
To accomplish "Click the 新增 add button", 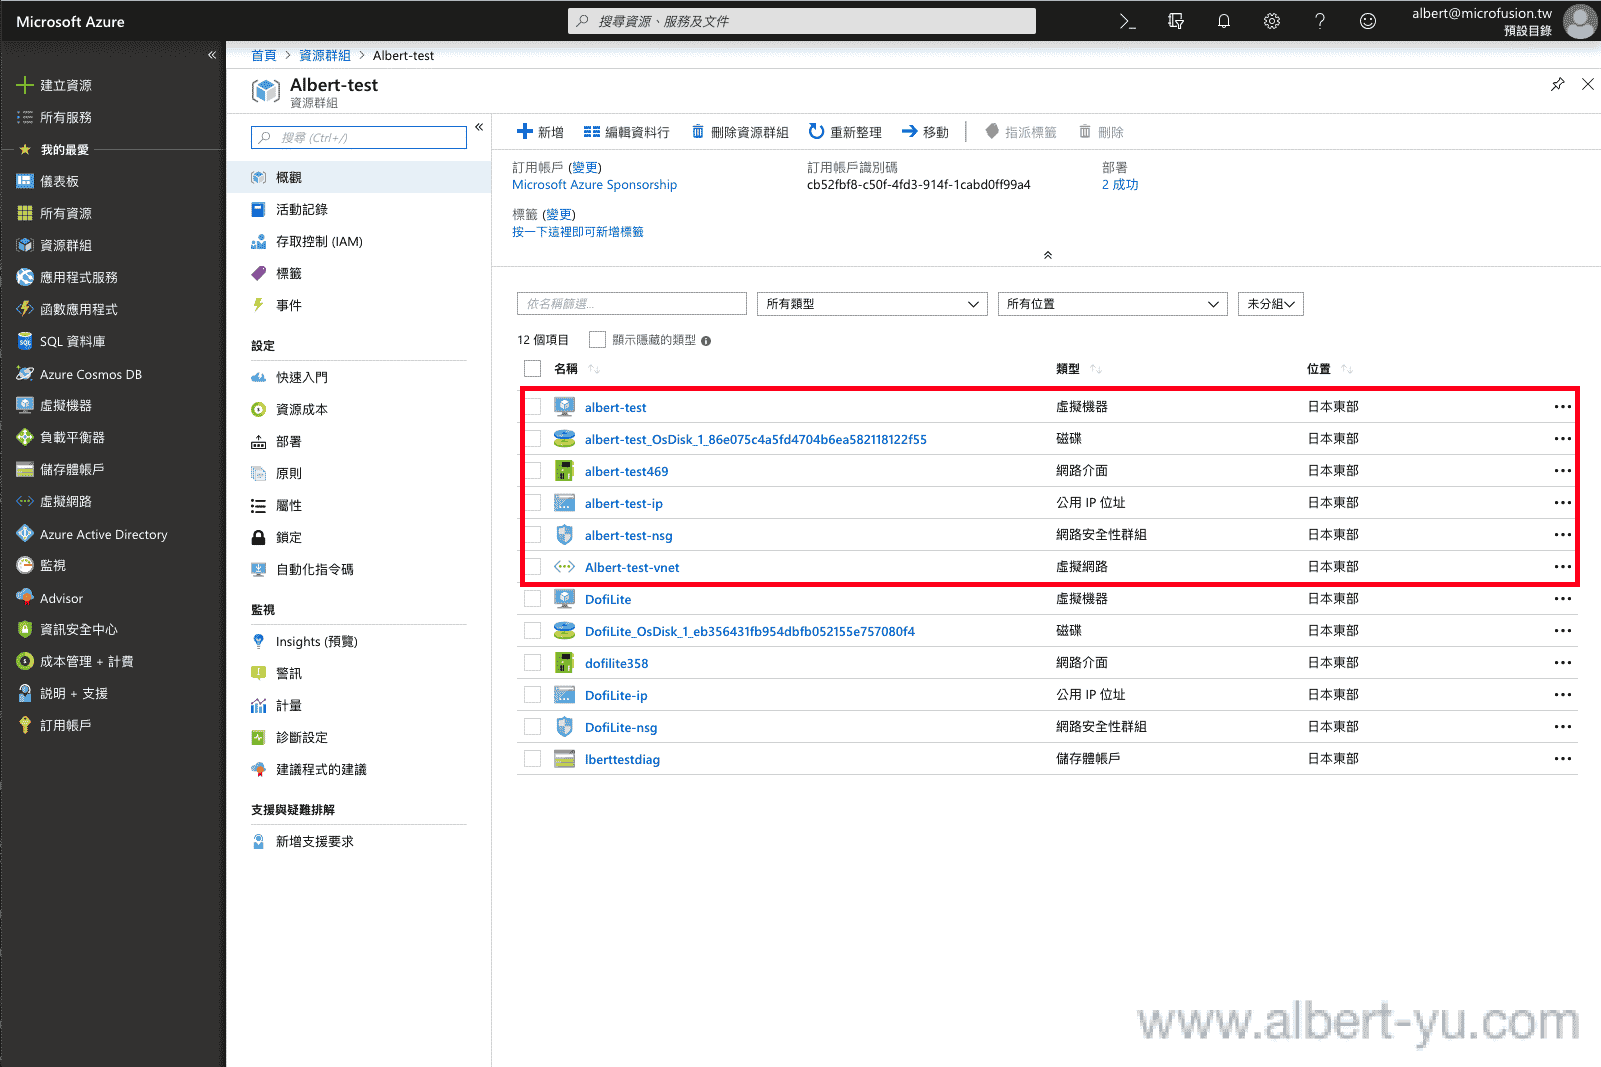I will [x=540, y=132].
